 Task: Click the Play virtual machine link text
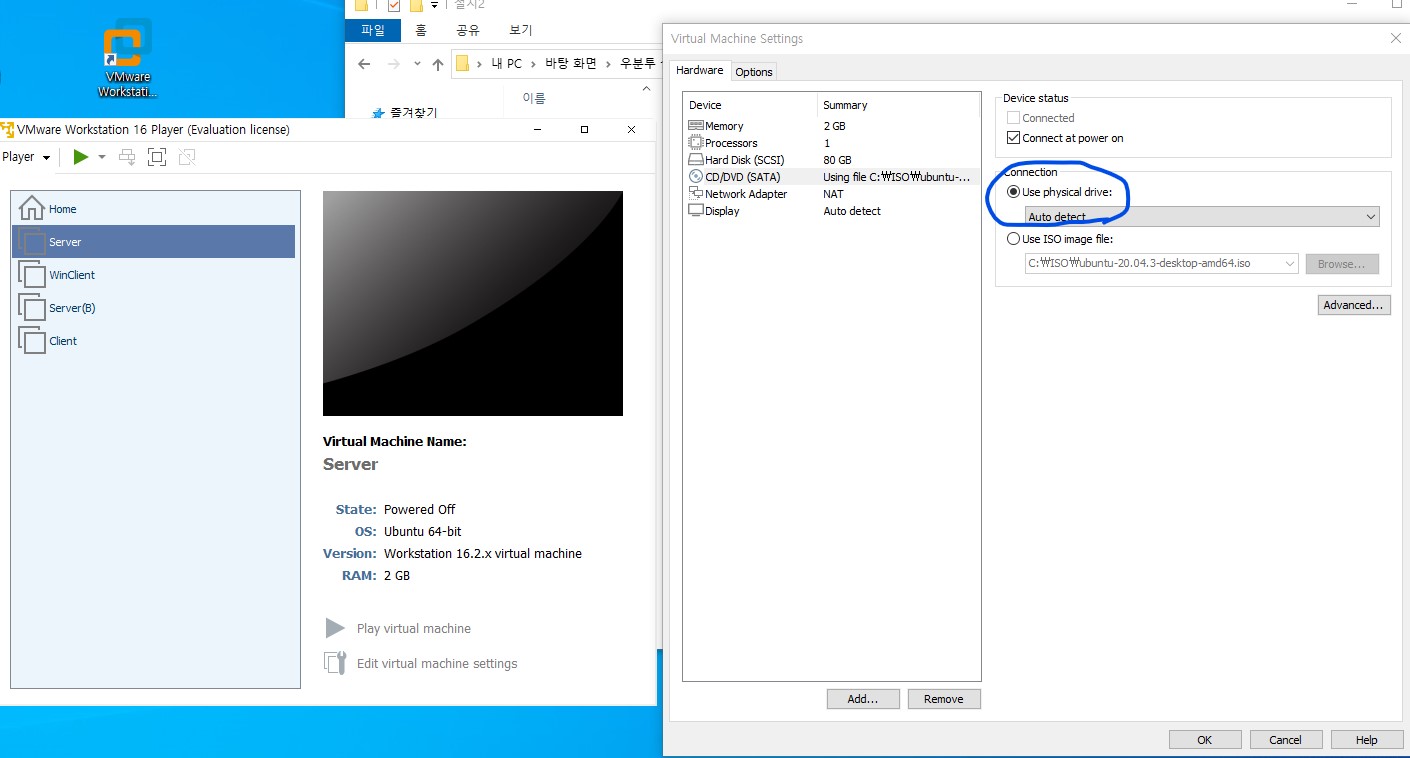[x=414, y=629]
